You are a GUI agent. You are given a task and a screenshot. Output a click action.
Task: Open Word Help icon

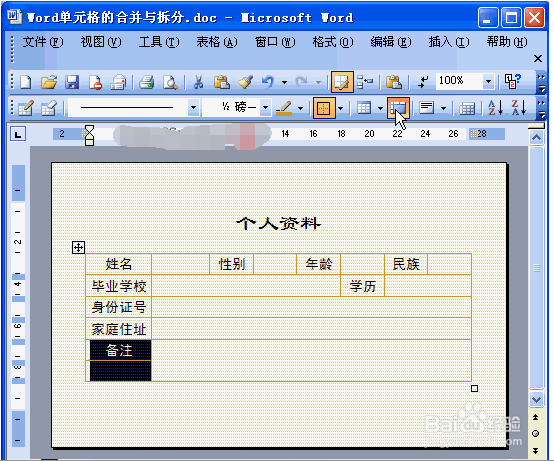point(513,81)
